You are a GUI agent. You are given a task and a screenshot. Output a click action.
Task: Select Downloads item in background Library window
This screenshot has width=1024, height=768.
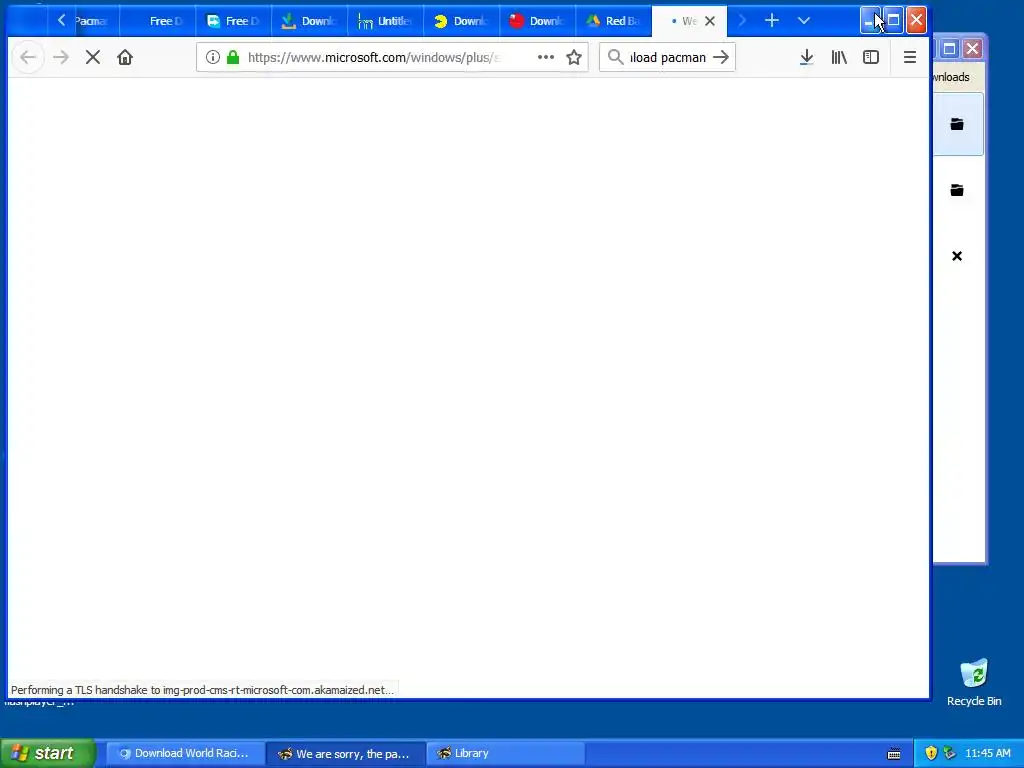951,77
